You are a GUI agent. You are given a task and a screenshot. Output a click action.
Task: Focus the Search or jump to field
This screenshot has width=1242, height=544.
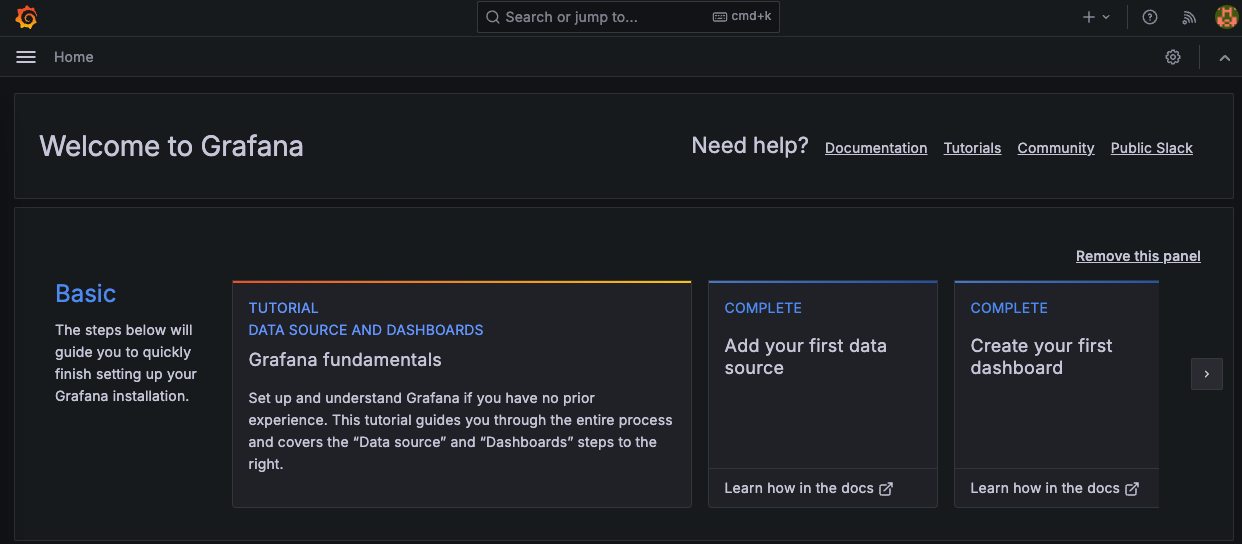[628, 17]
